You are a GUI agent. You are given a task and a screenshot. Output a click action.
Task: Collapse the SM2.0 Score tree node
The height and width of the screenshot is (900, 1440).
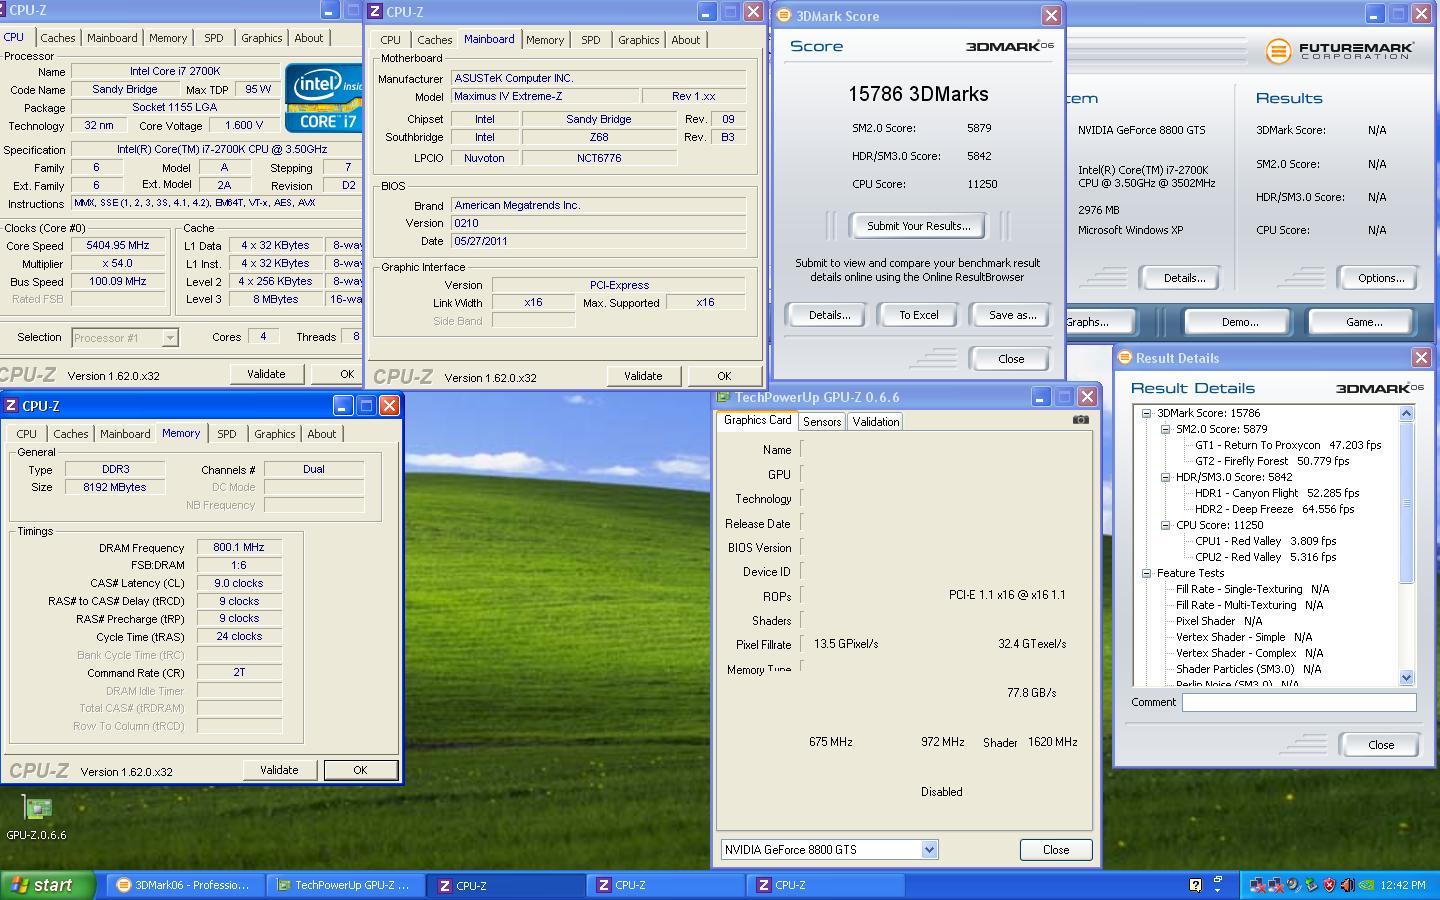pos(1166,429)
